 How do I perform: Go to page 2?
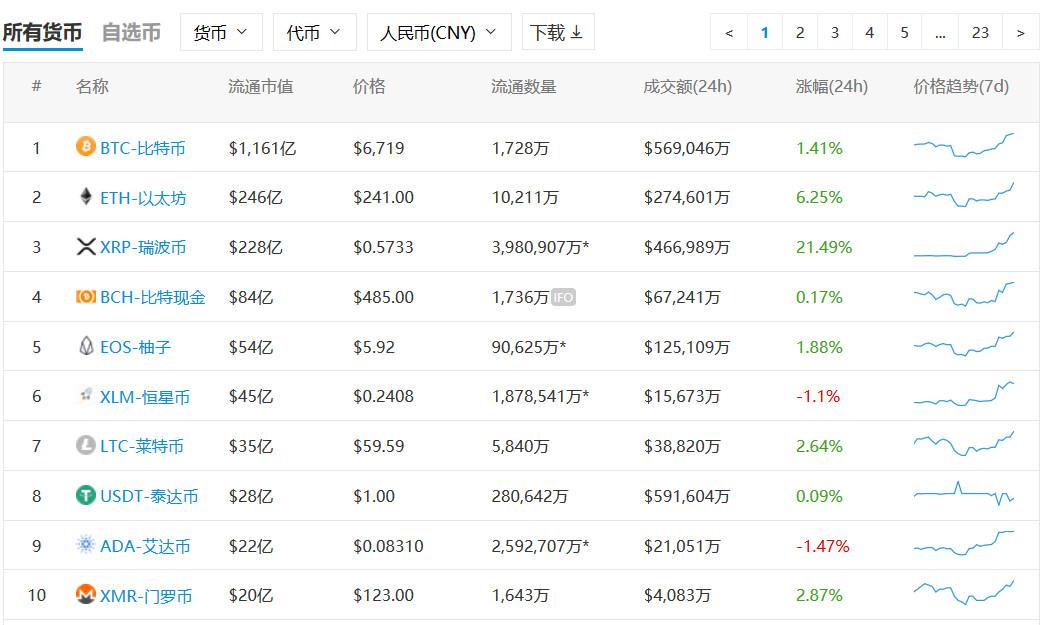click(x=800, y=32)
